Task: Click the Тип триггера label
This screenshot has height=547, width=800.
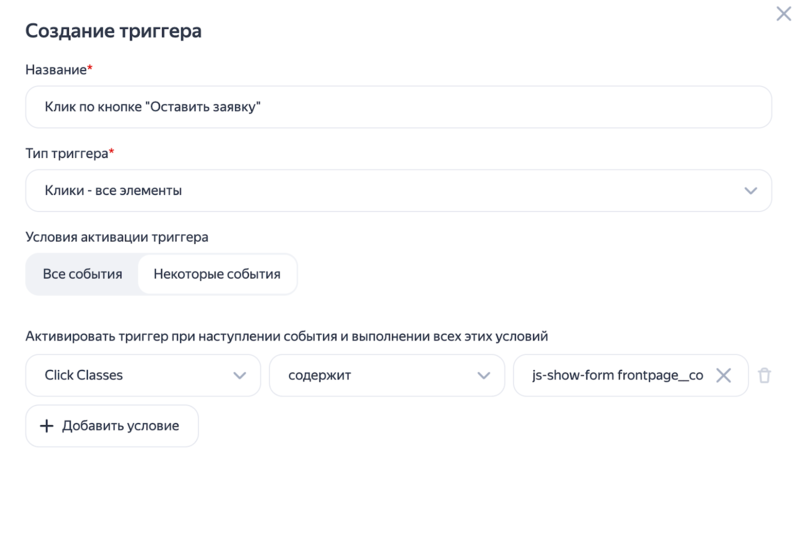Action: [x=67, y=154]
